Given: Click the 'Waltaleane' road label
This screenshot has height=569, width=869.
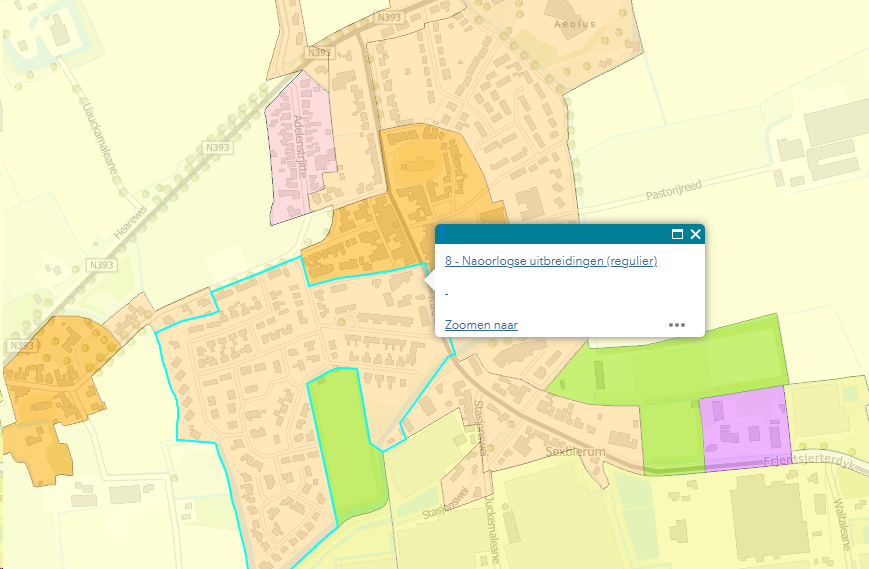Looking at the screenshot, I should (842, 524).
